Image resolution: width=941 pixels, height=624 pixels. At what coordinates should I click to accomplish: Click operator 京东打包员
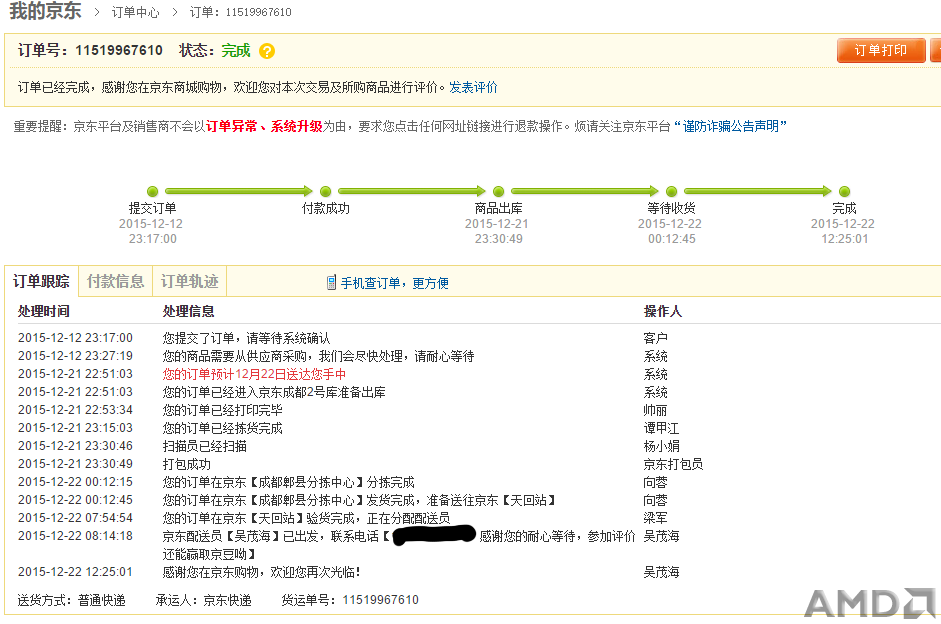tap(673, 464)
